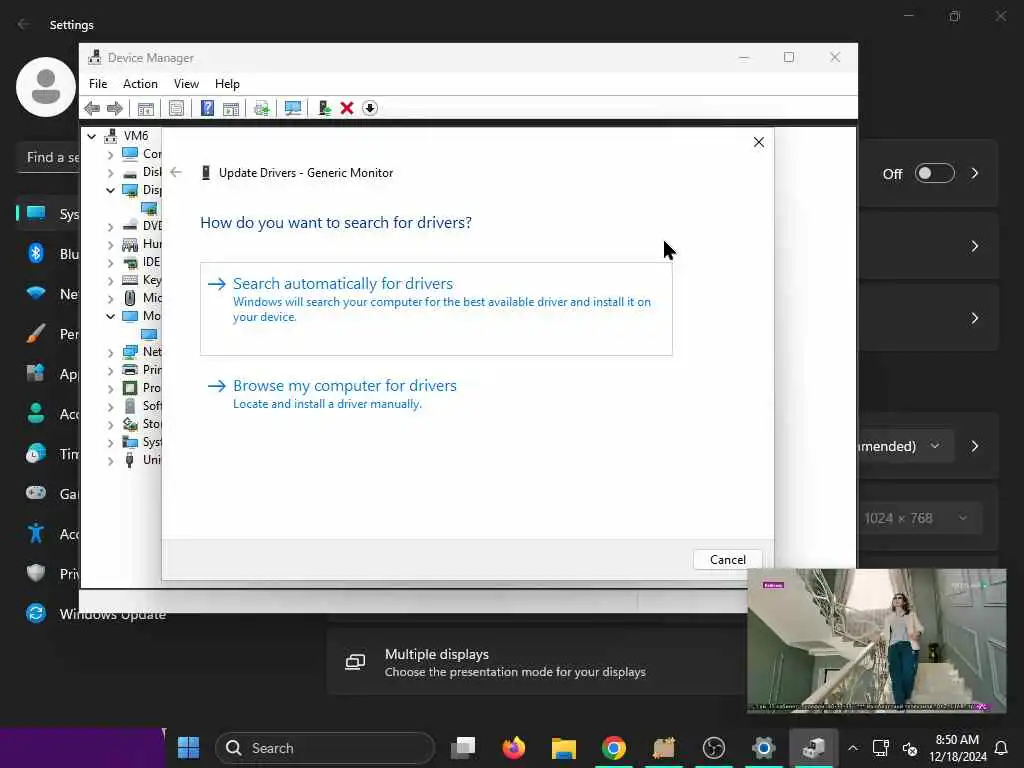1024x768 pixels.
Task: Select the monitor child device under Monitors node
Action: click(x=149, y=334)
